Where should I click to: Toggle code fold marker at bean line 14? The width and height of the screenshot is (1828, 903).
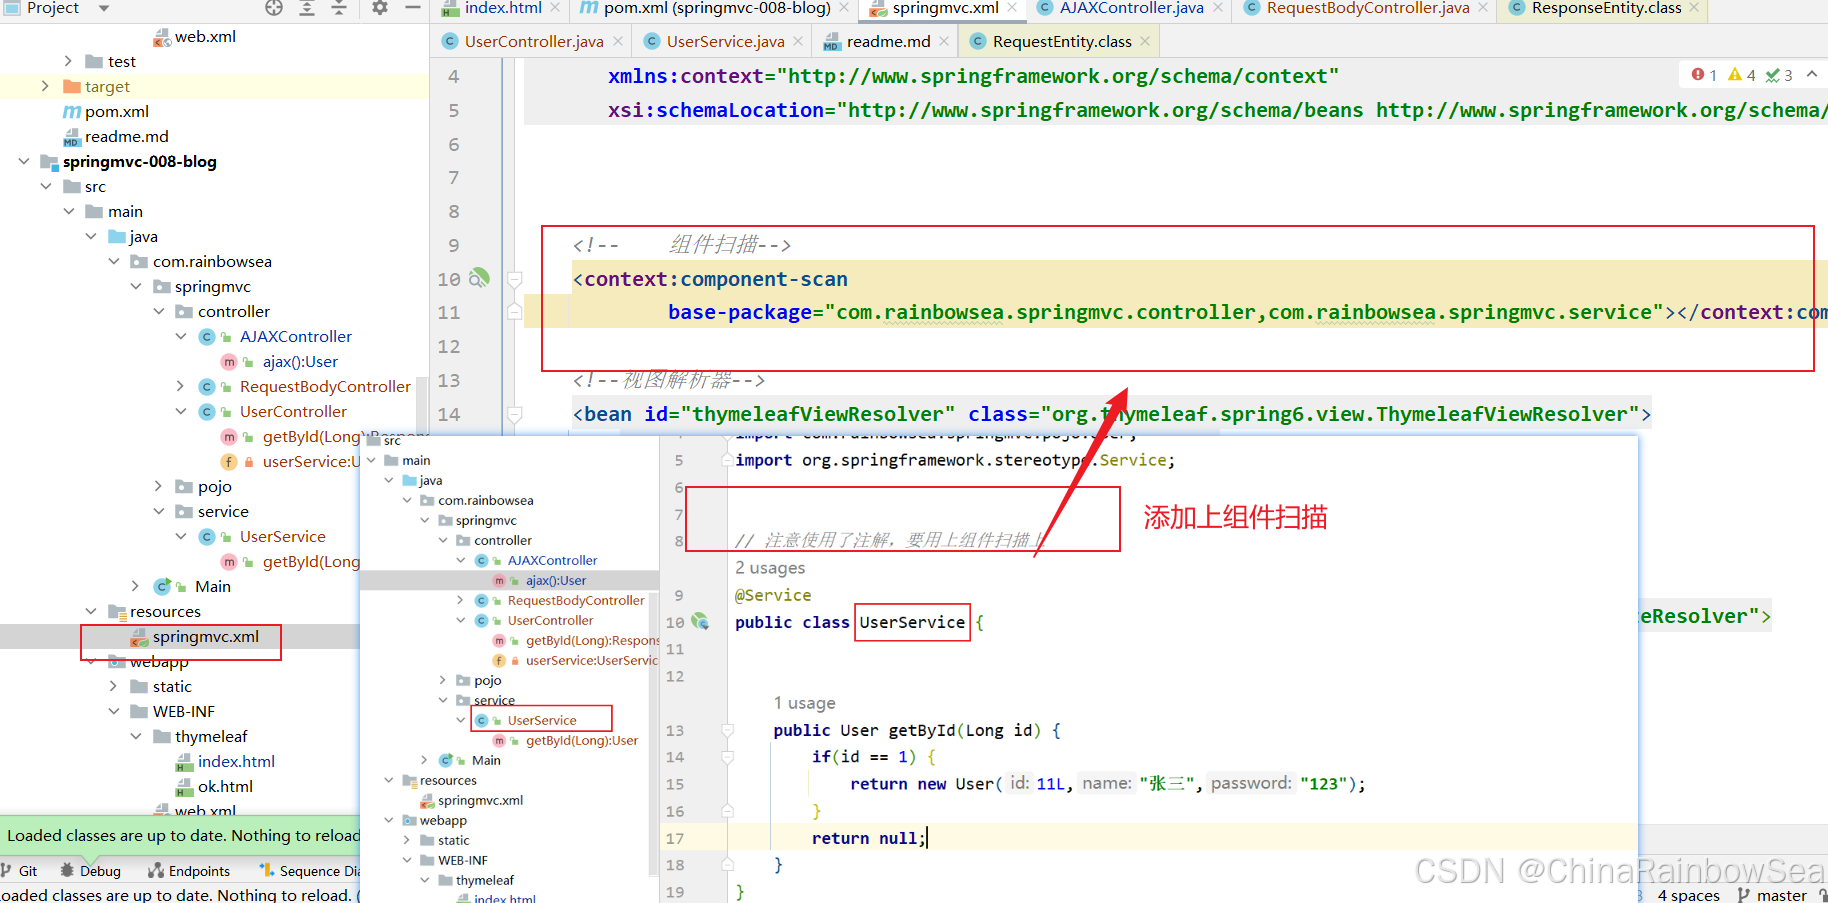coord(514,414)
